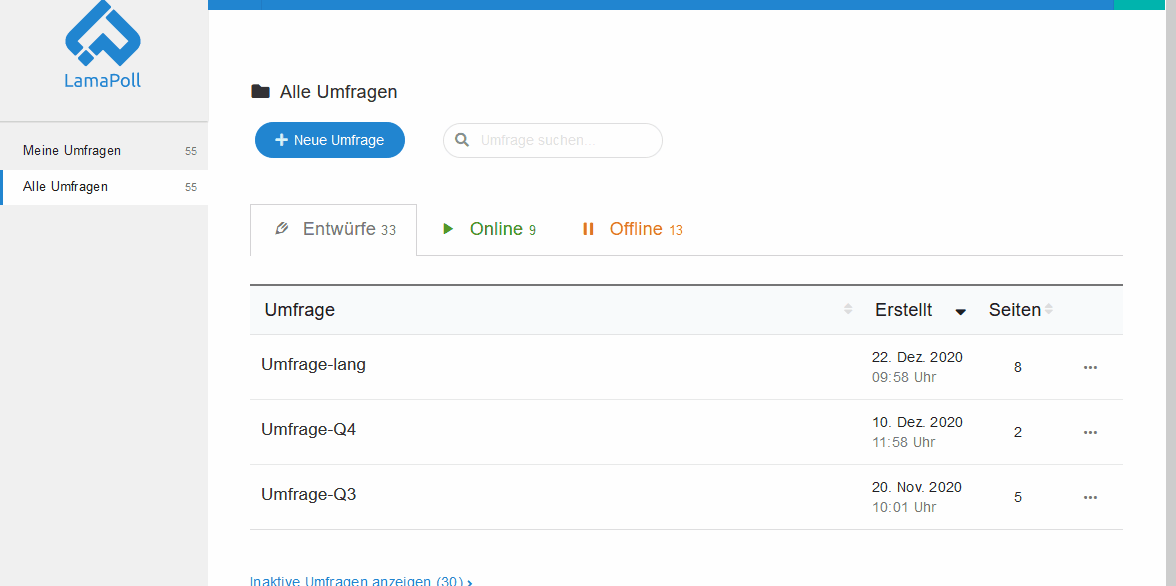Screen dimensions: 1176x586
Task: Select Meine Umfragen in sidebar
Action: point(72,151)
